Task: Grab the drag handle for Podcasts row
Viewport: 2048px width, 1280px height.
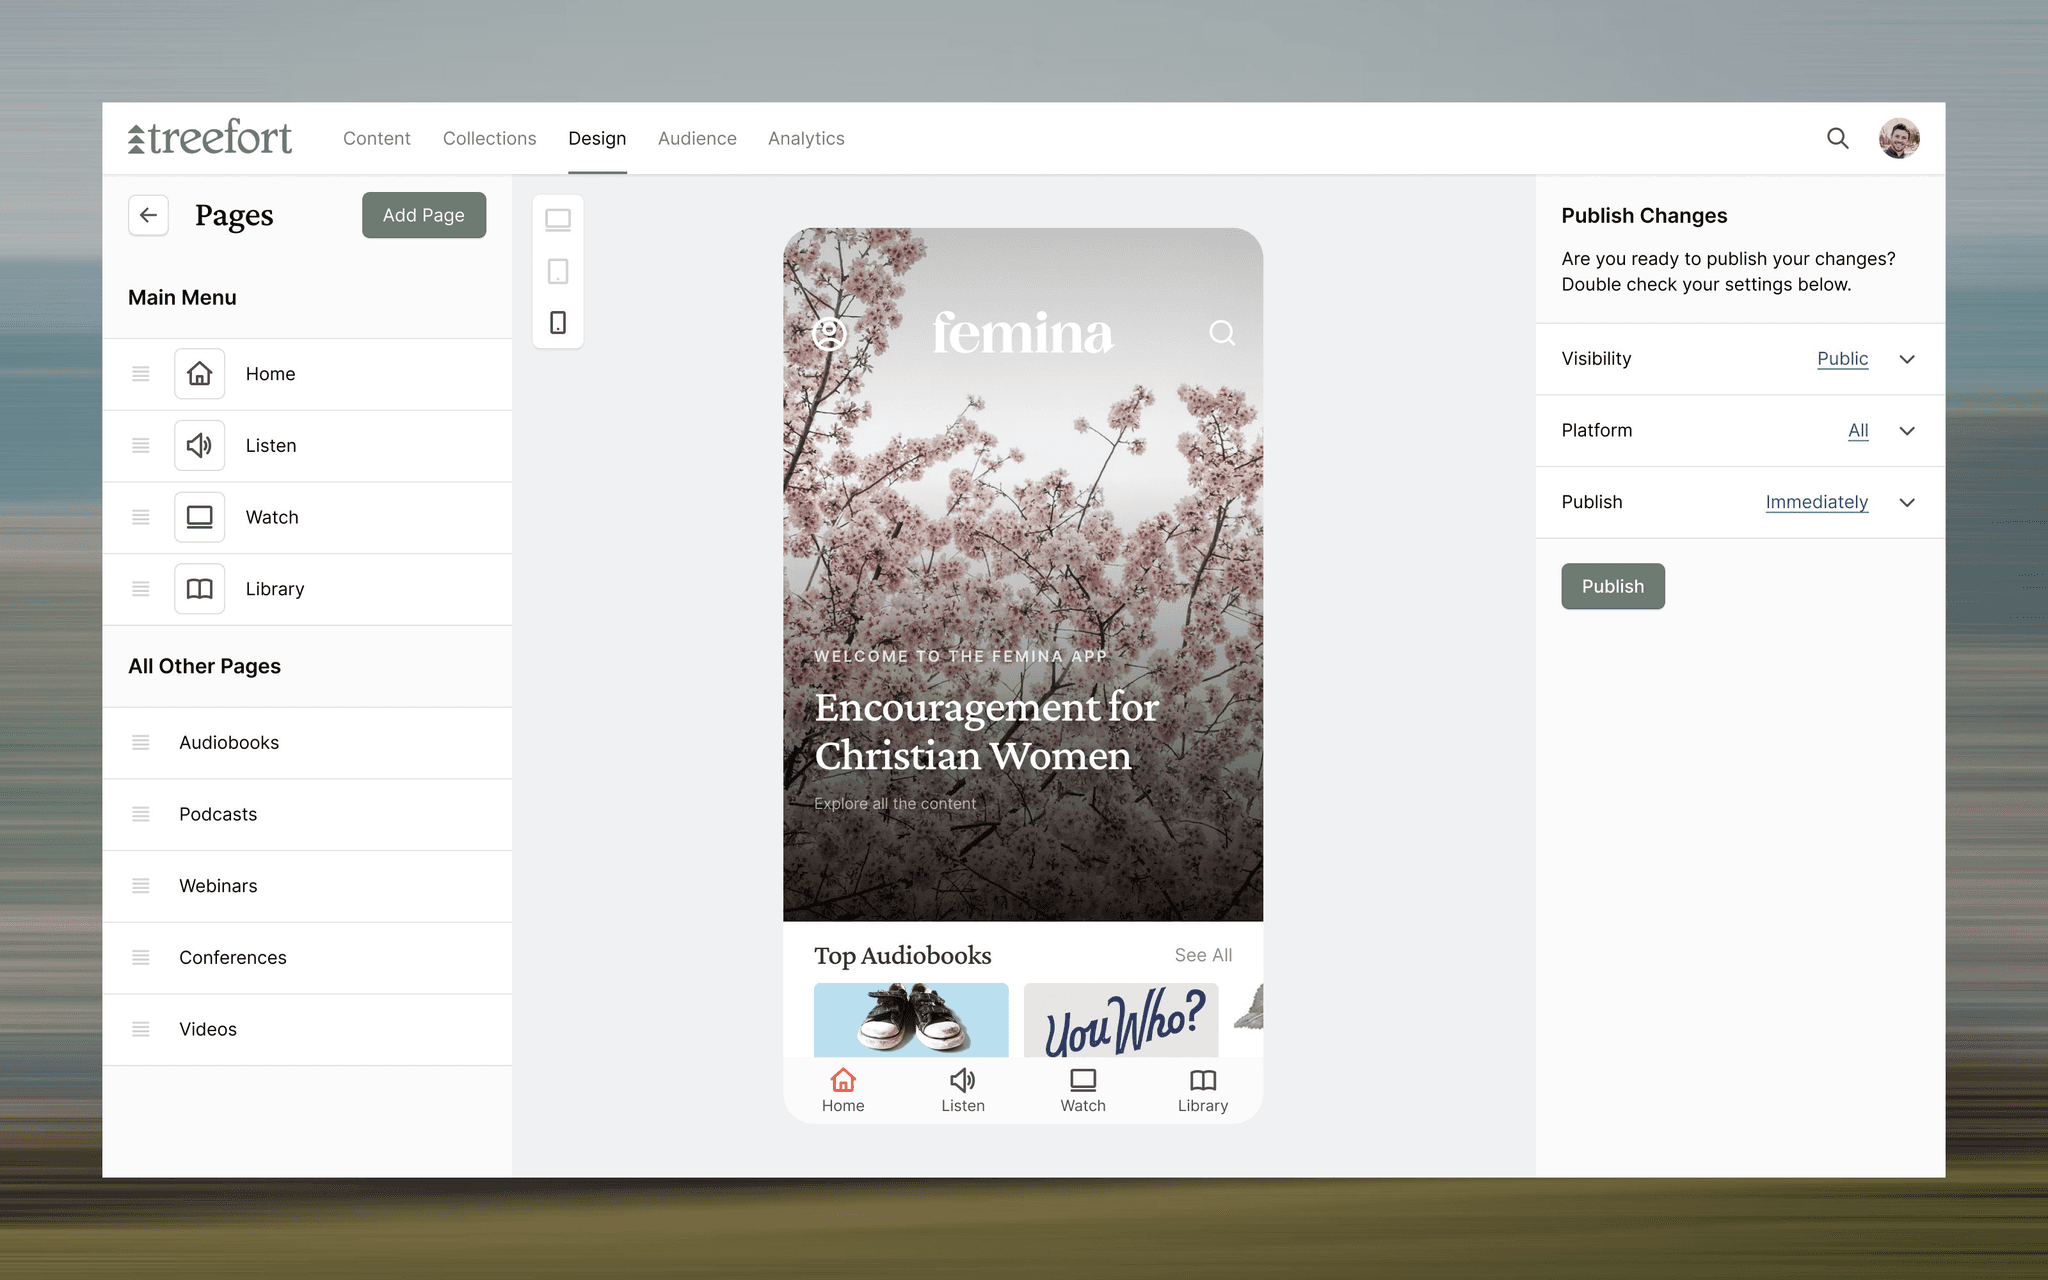Action: [x=141, y=814]
